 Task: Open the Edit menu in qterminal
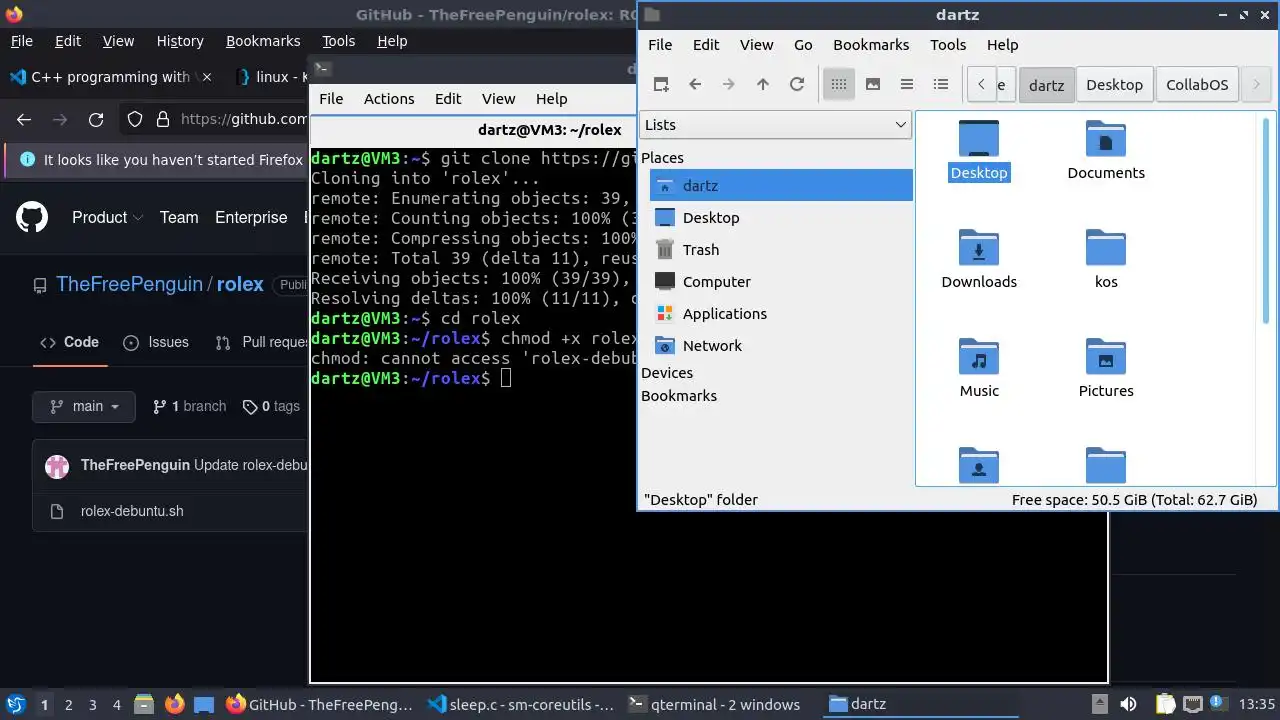click(x=448, y=99)
